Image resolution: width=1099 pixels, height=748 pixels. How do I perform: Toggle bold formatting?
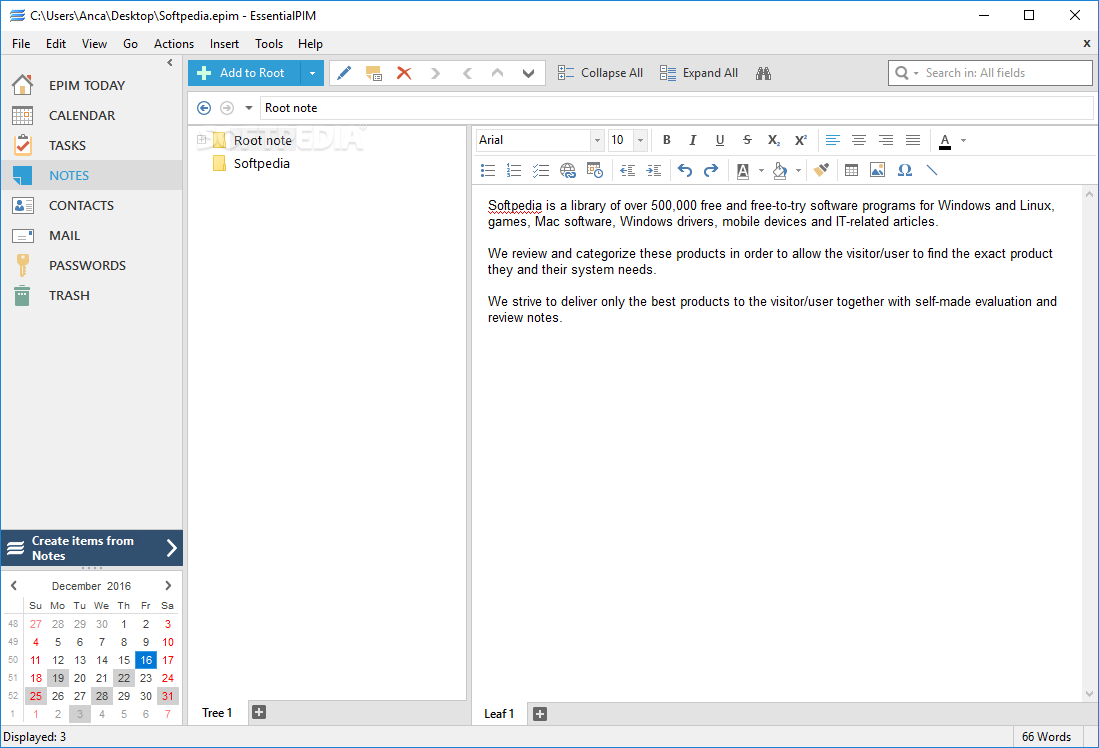[667, 140]
